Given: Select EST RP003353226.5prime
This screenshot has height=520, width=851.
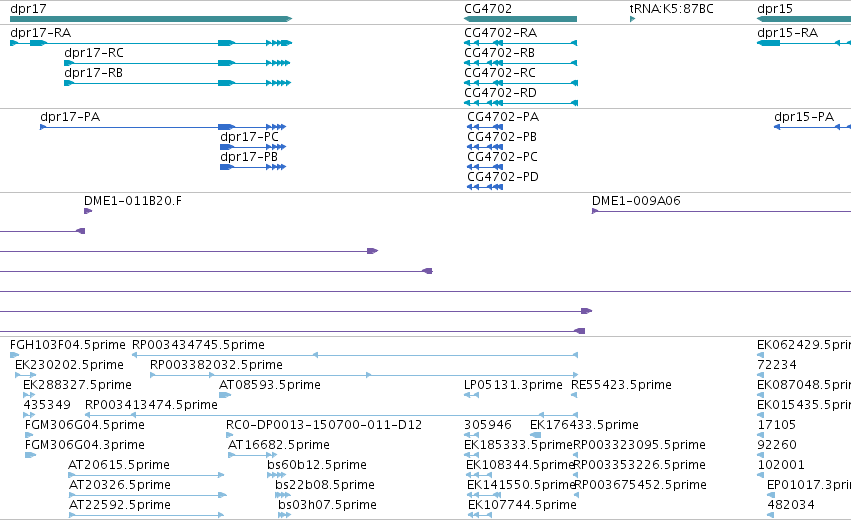Looking at the screenshot, I should [576, 475].
